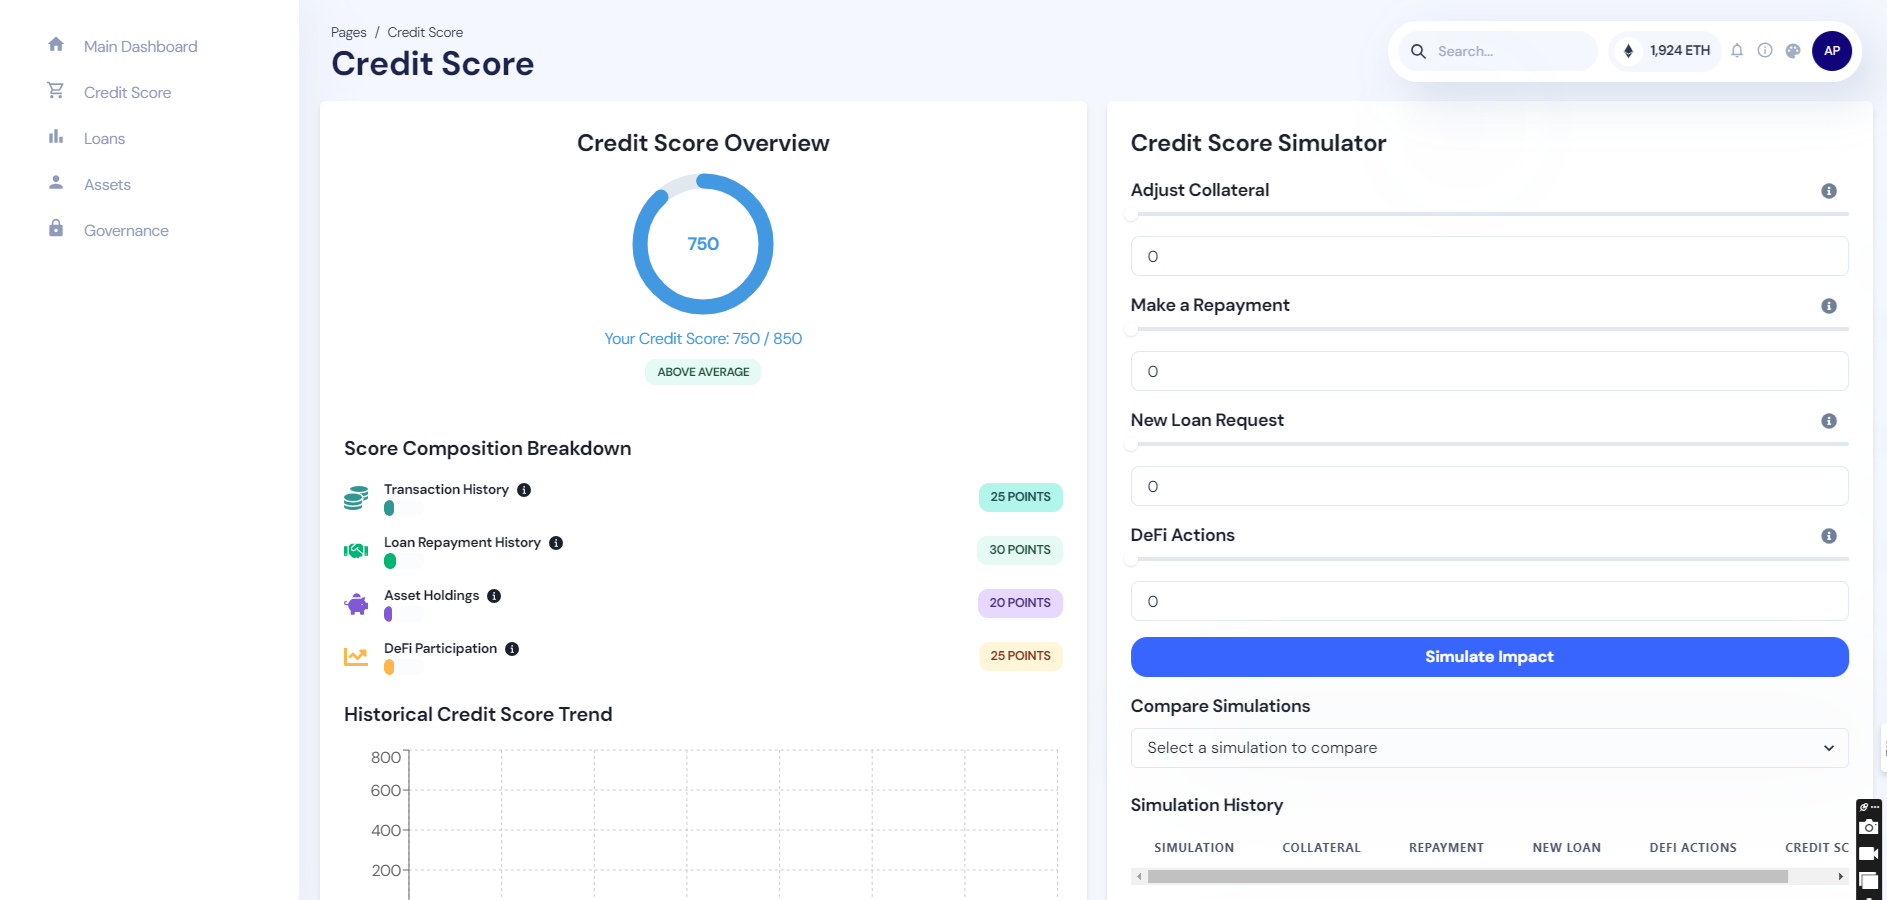
Task: Click the New Loan Request input field
Action: point(1489,486)
